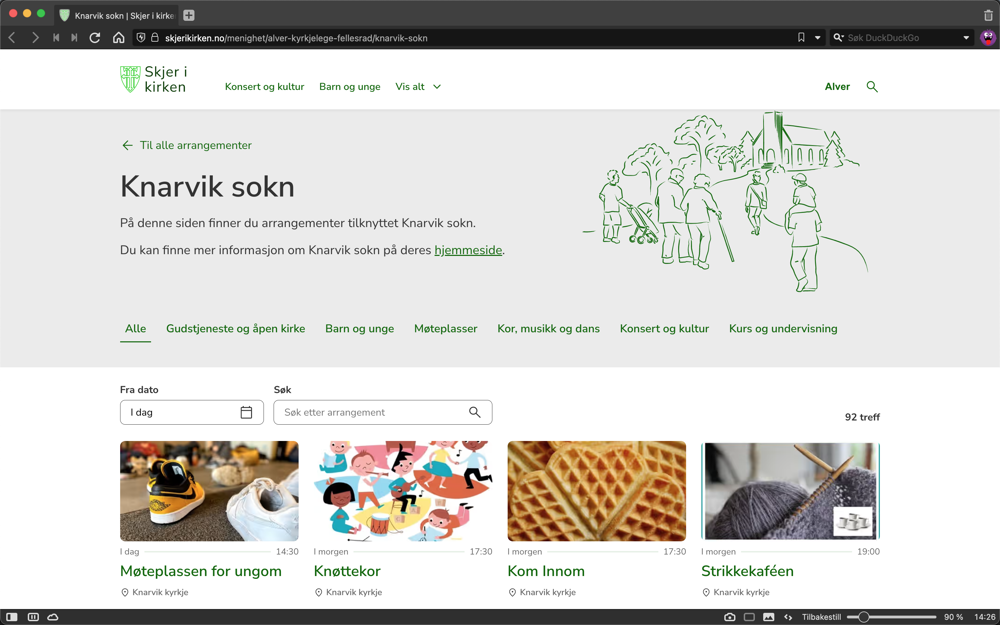Open the bookmark dropdown arrow in address bar
Screen dimensions: 1000x625
817,38
